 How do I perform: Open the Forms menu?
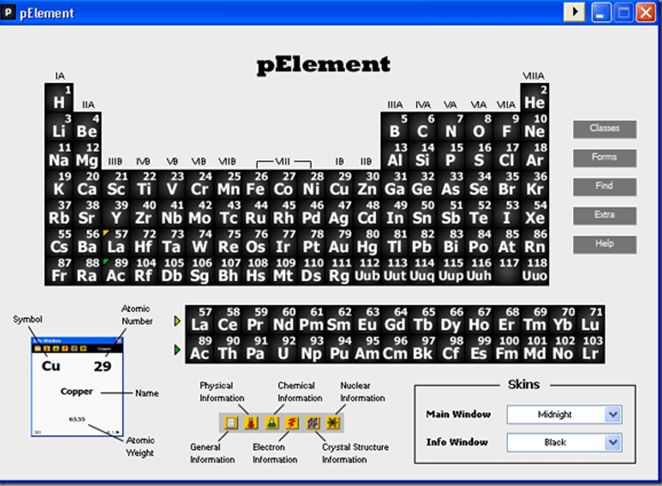click(x=604, y=158)
